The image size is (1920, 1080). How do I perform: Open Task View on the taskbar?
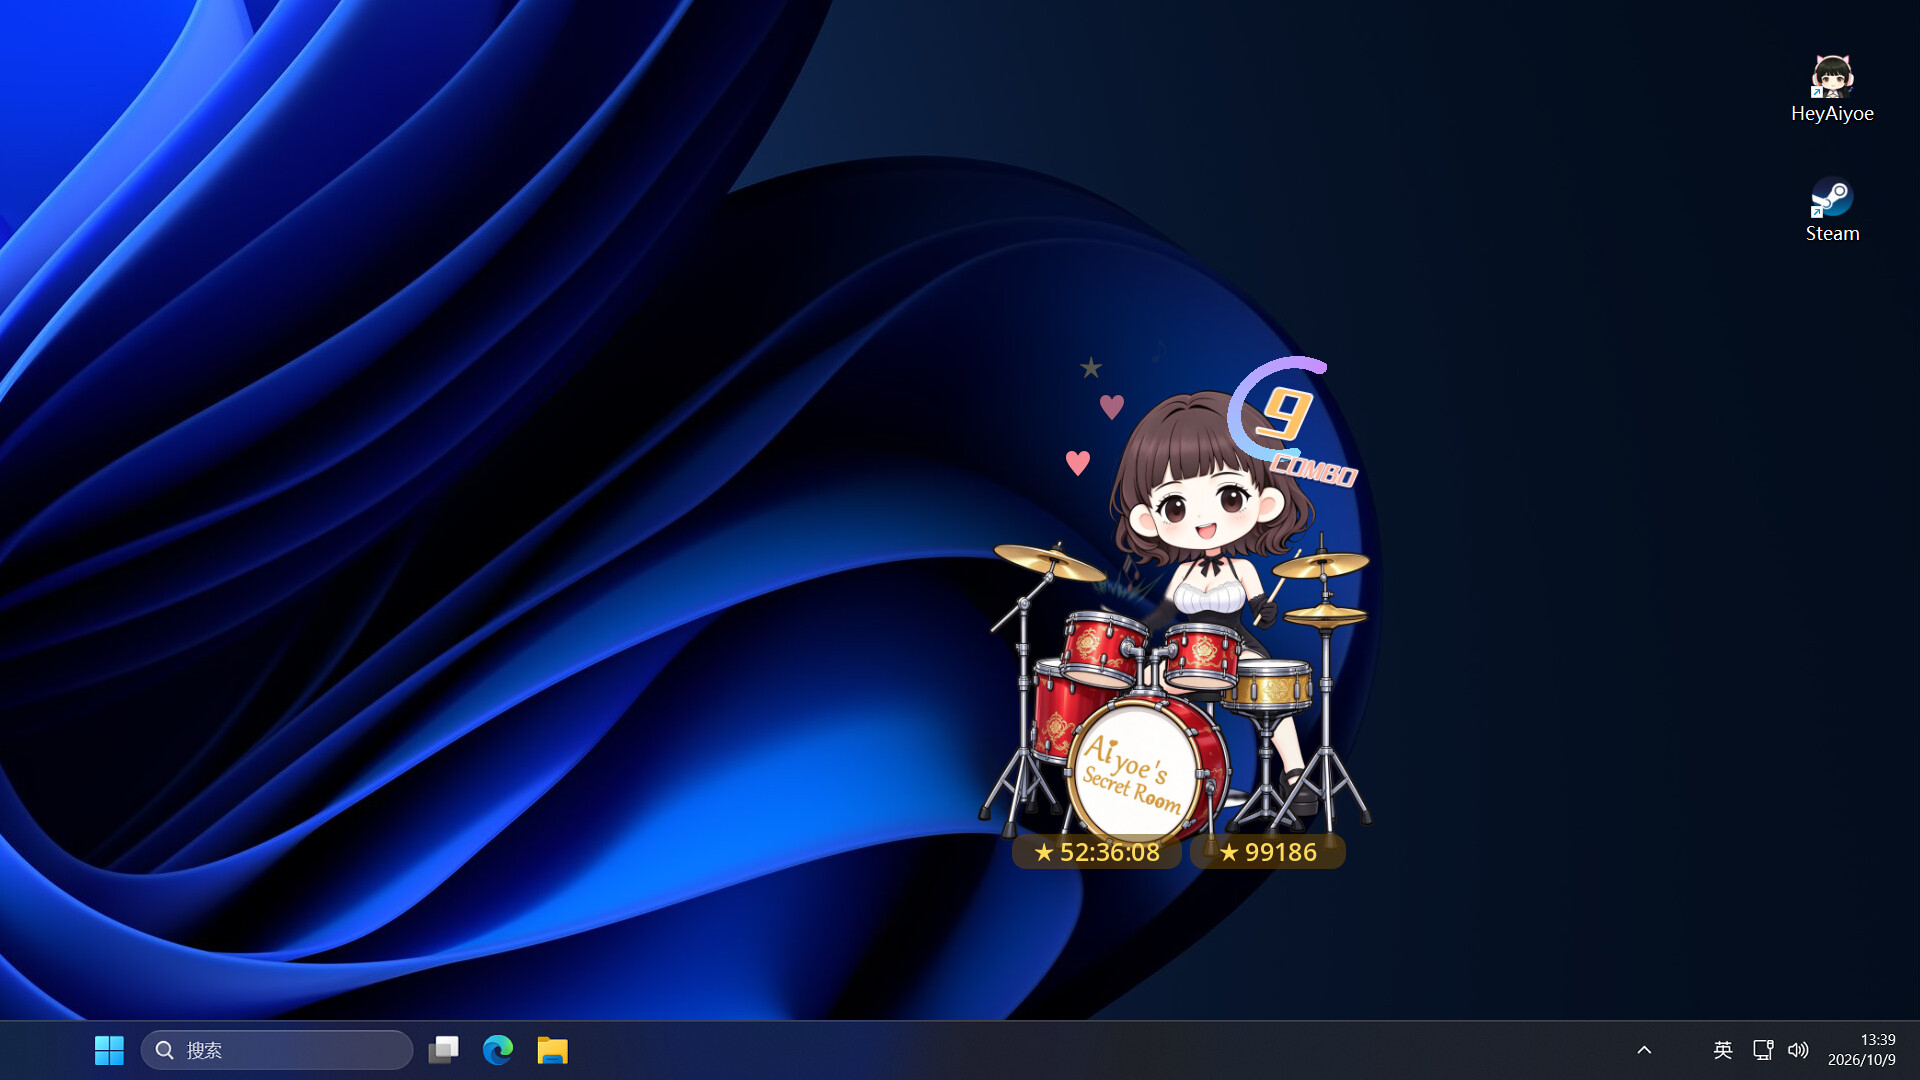[443, 1050]
